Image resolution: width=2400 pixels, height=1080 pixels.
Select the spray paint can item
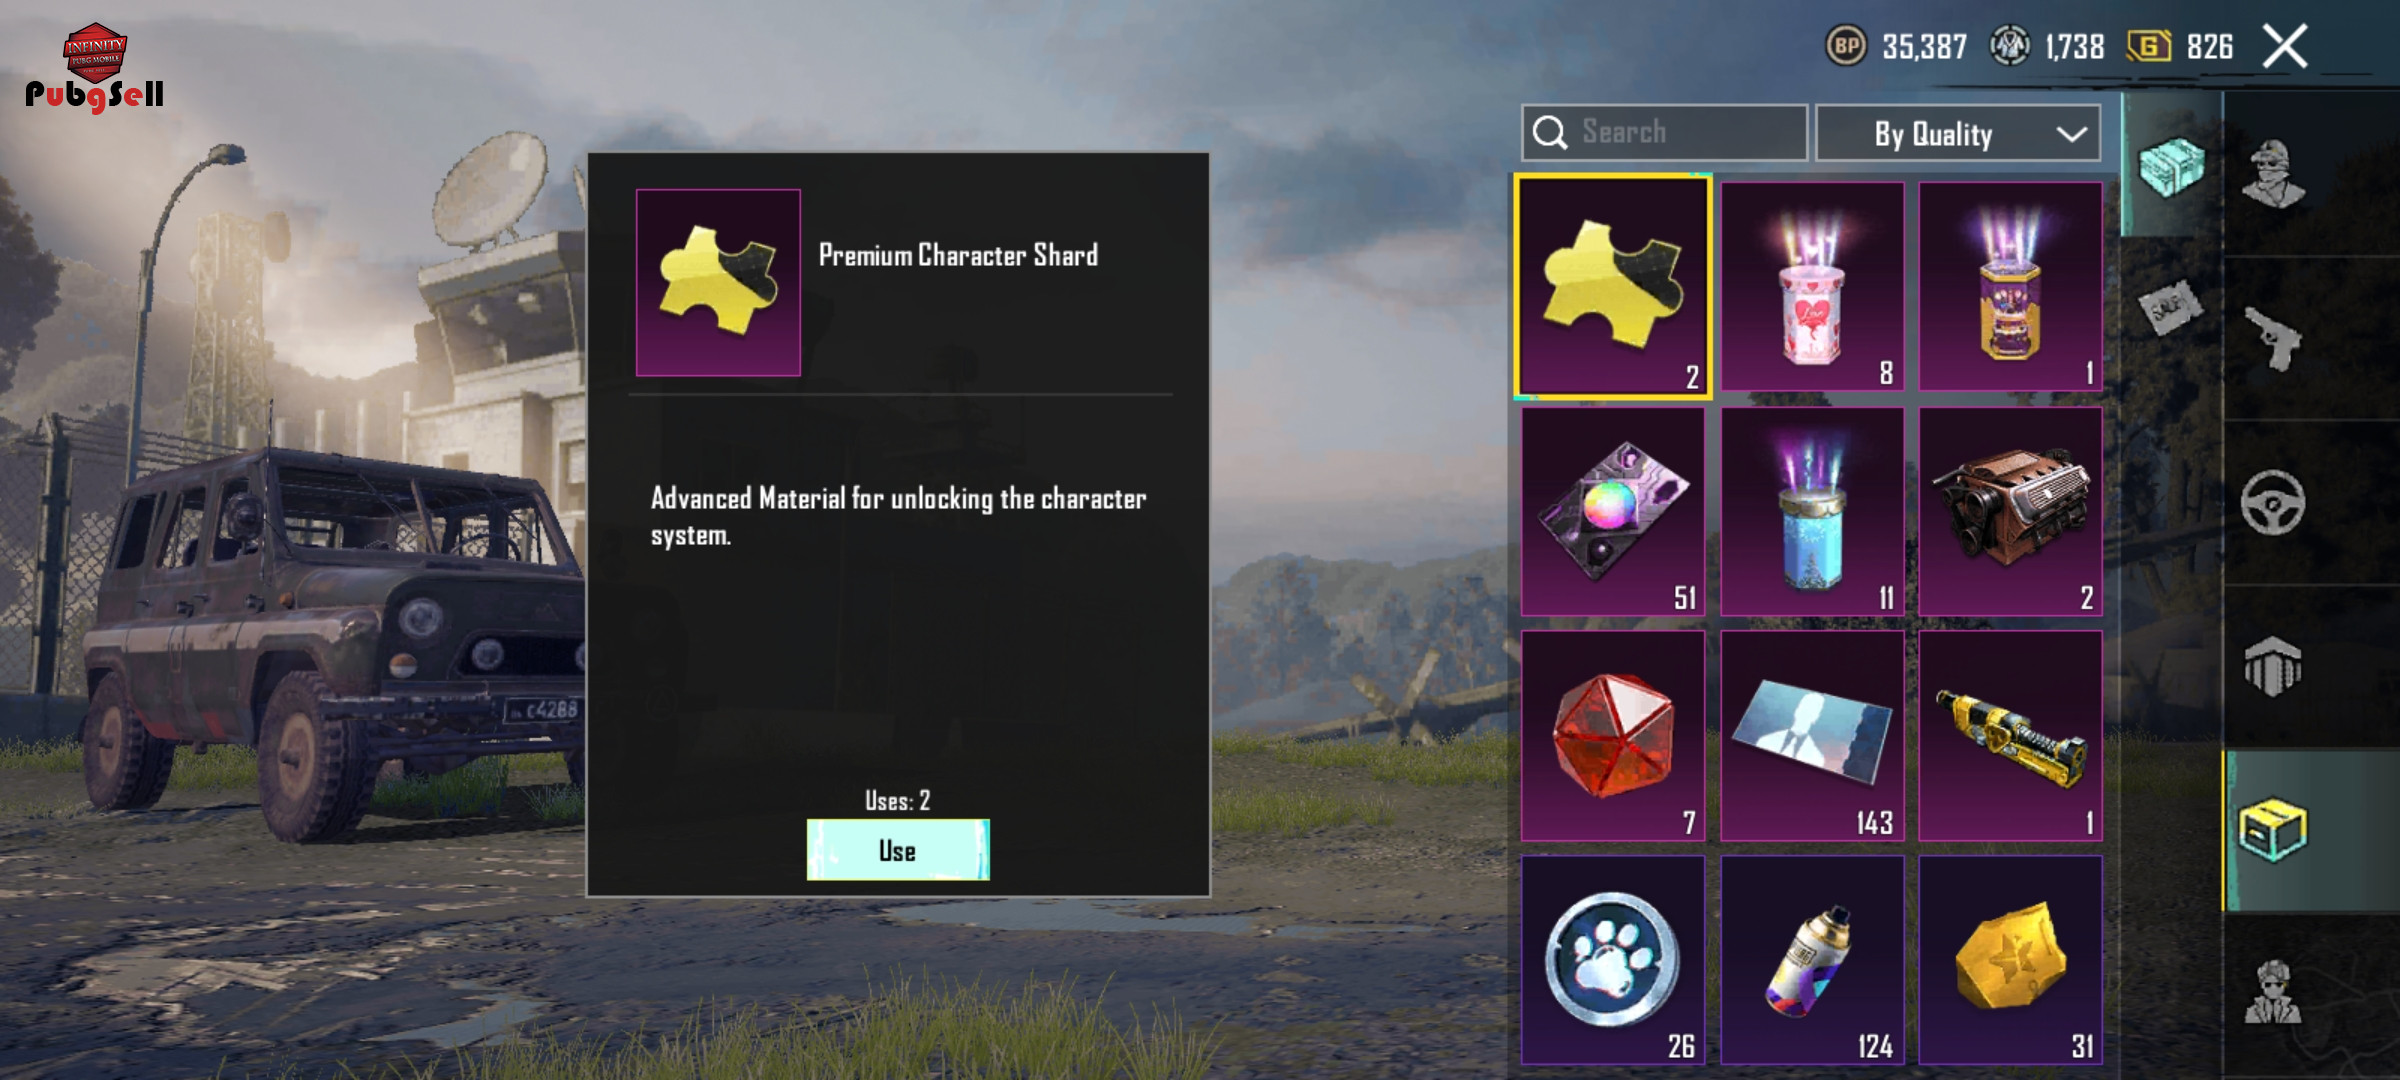(x=1812, y=960)
